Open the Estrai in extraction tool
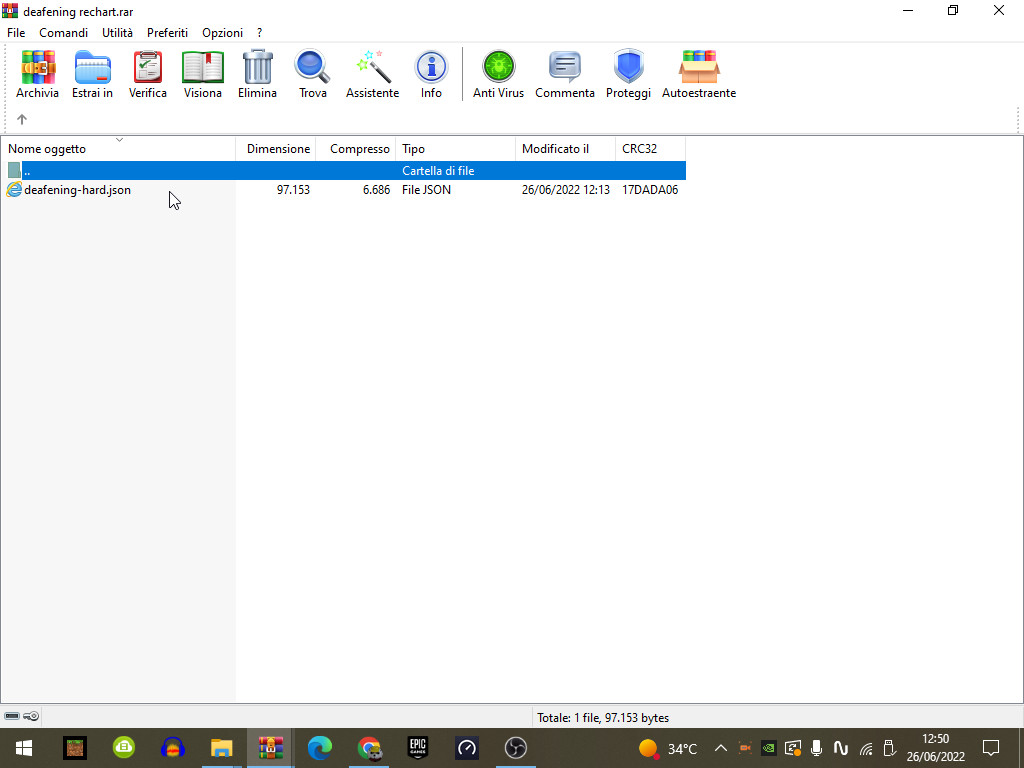The image size is (1024, 768). point(92,74)
